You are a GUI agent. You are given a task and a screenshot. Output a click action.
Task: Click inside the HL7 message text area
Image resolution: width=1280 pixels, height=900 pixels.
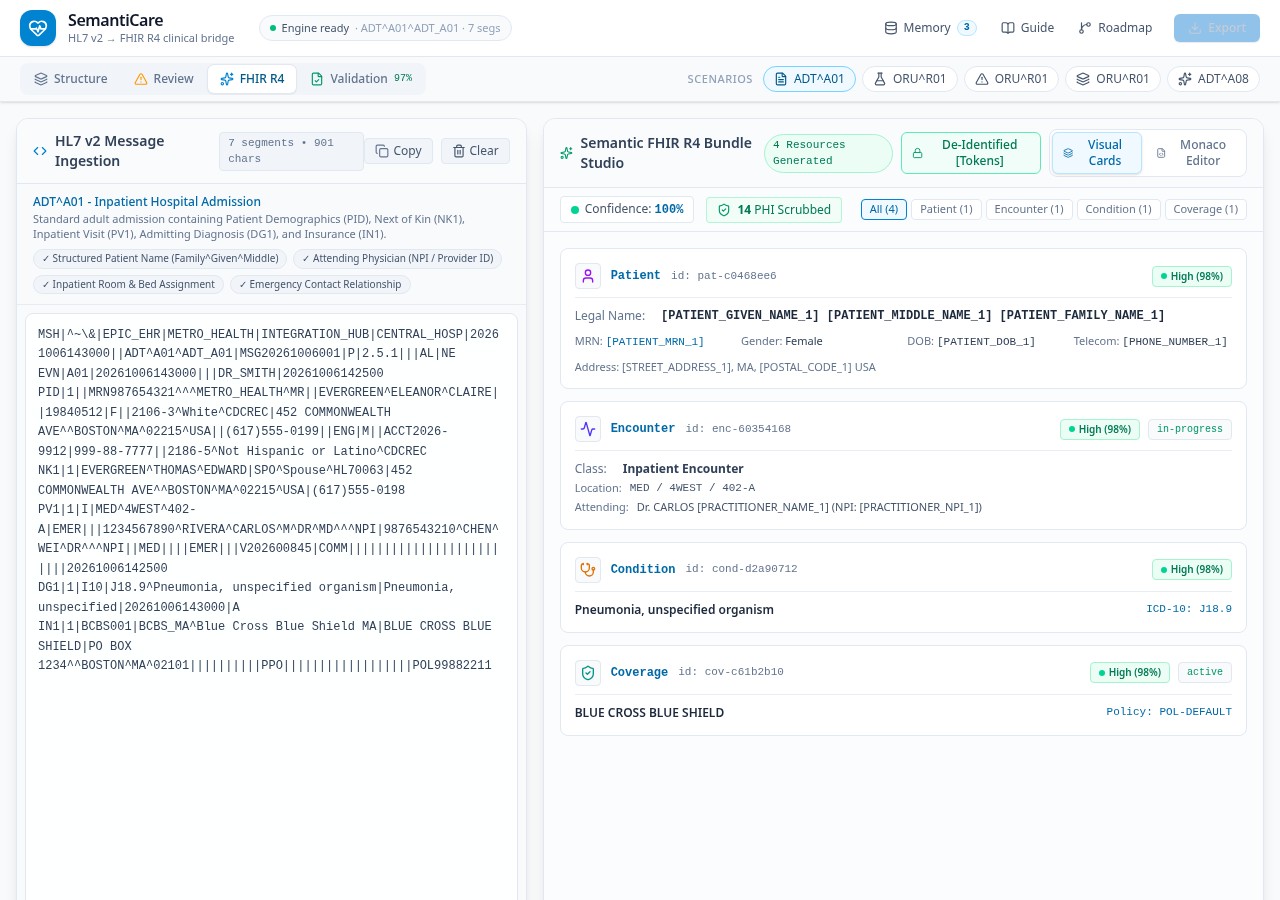[x=271, y=606]
